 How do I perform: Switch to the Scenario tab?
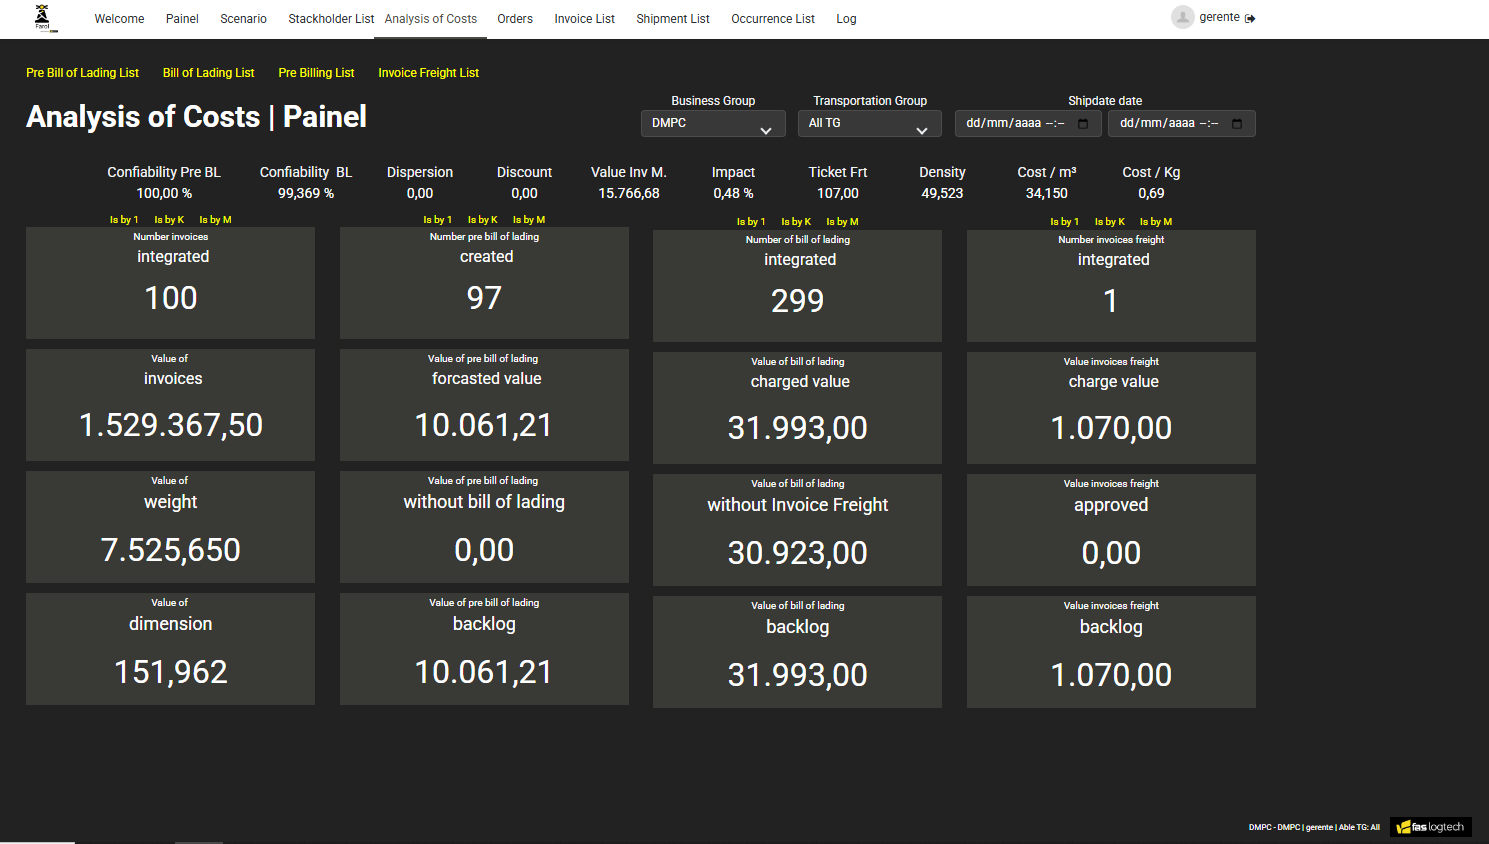243,19
